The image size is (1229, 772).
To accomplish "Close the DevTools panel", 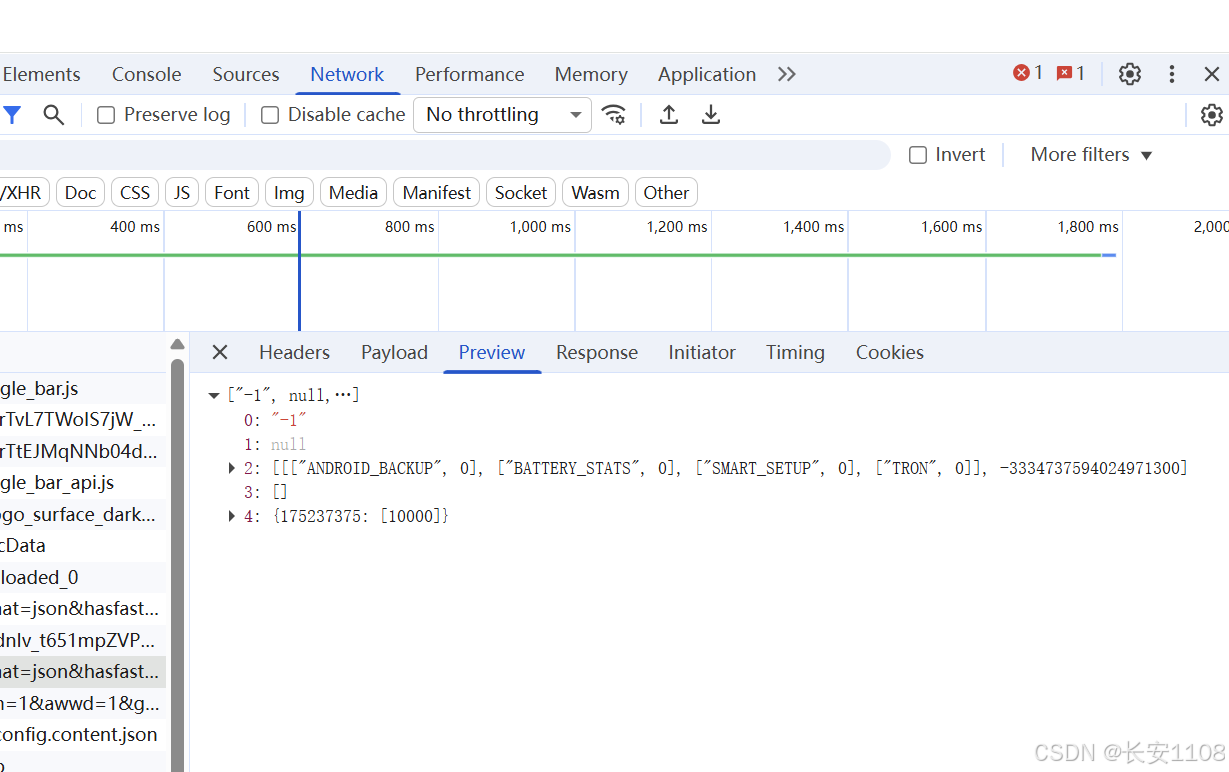I will (x=1212, y=74).
